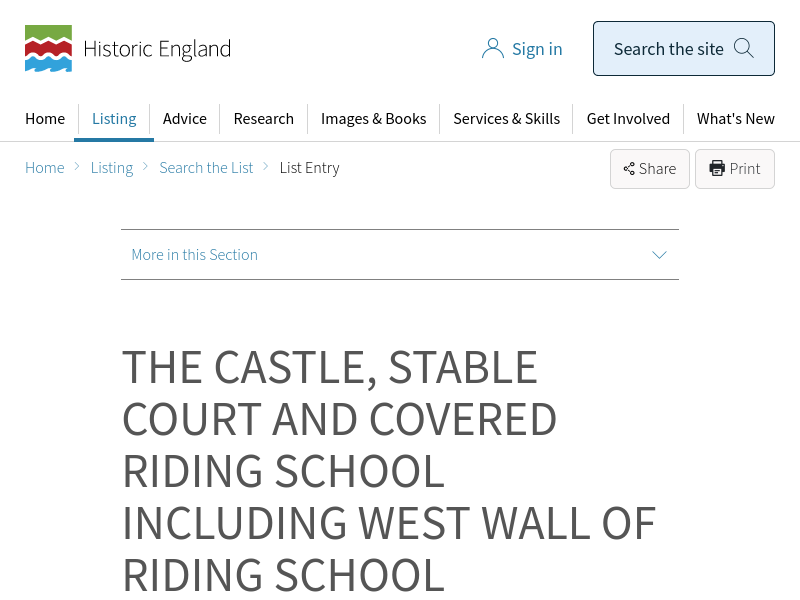This screenshot has height=600, width=800.
Task: Click the Share icon
Action: [x=629, y=169]
